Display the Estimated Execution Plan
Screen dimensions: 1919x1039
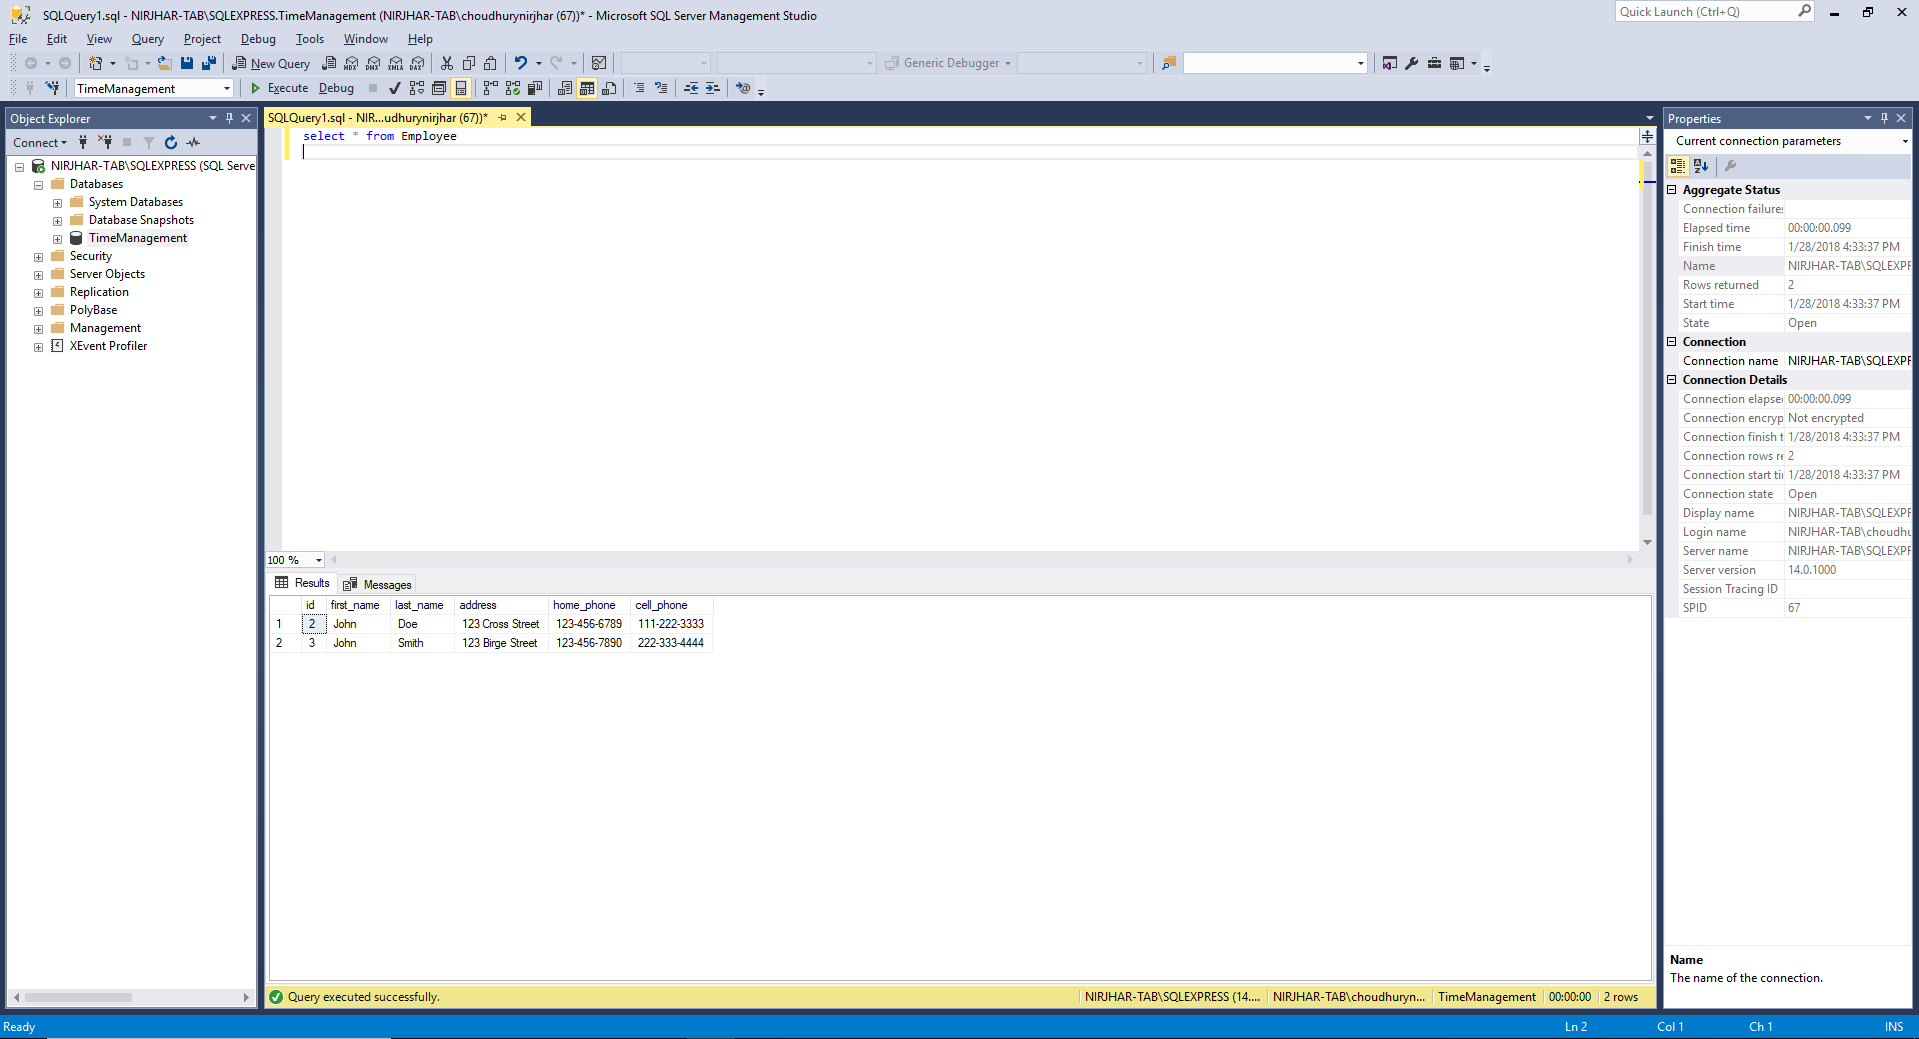point(417,88)
